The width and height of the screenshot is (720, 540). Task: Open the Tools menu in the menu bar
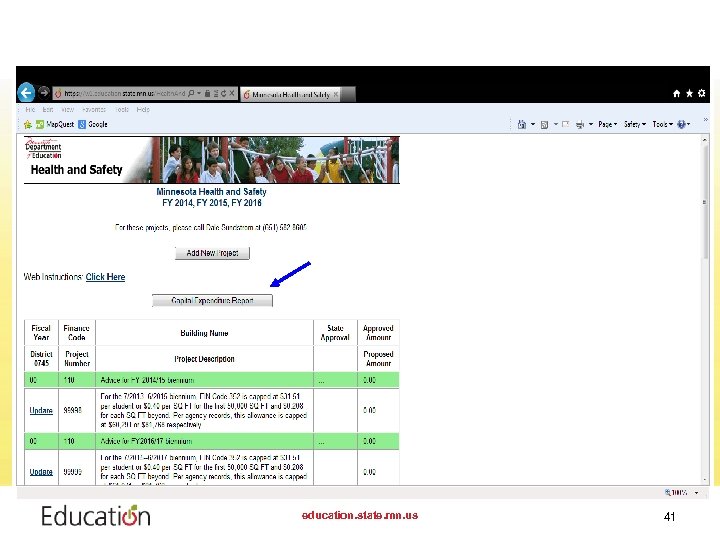pos(122,109)
